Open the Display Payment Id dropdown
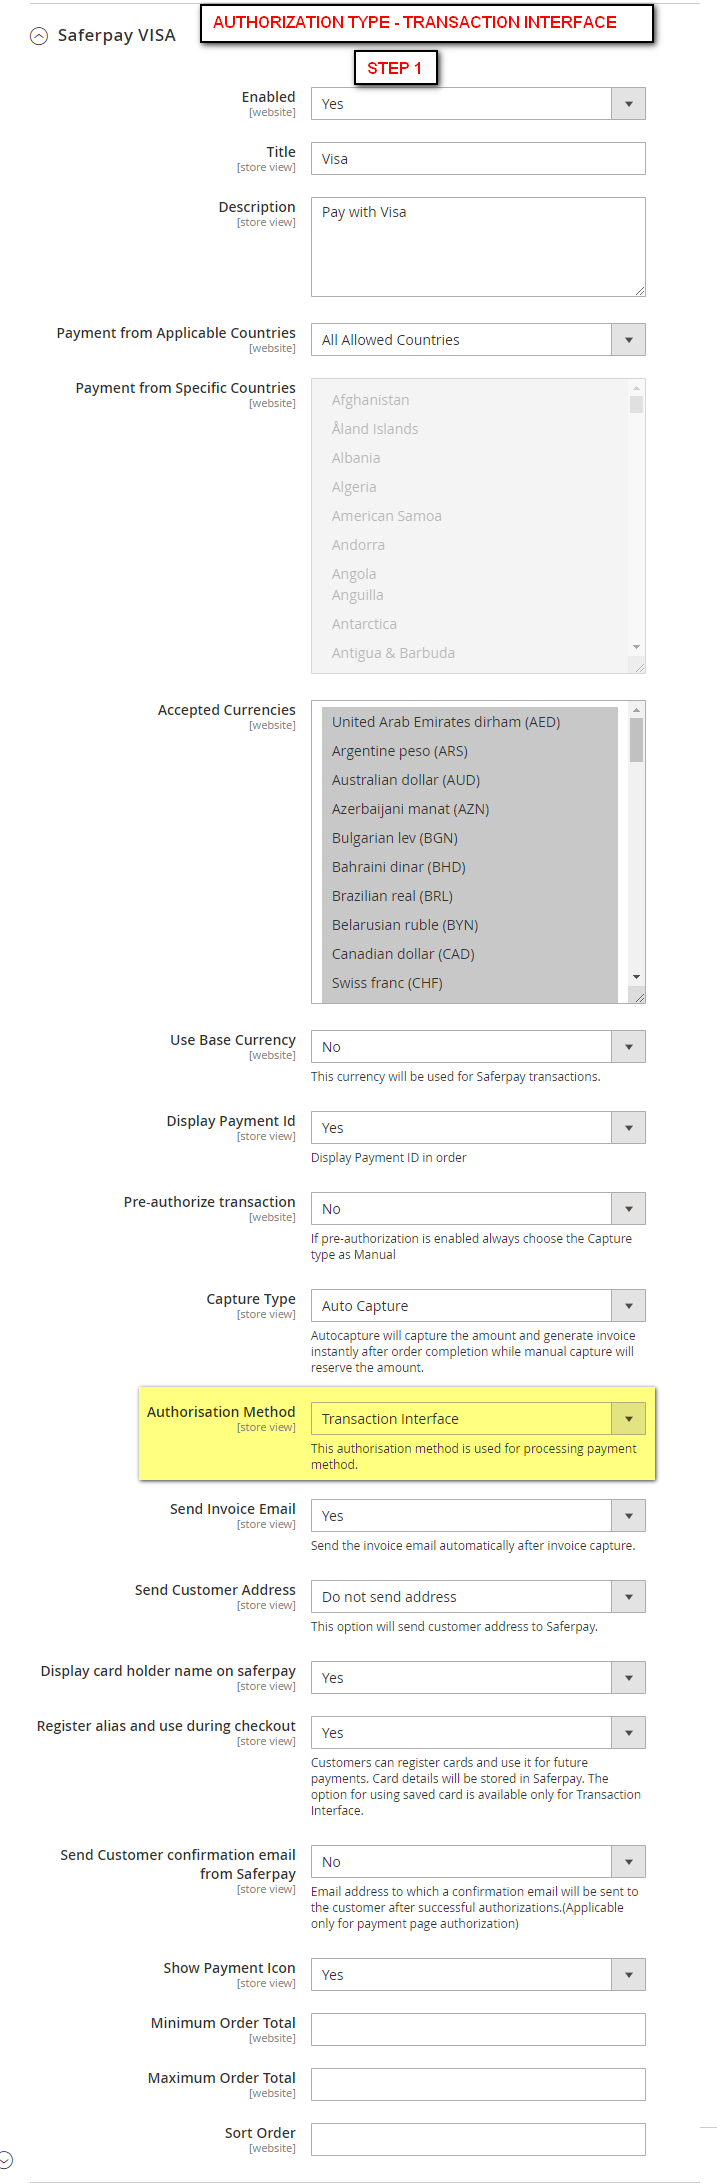 477,1128
